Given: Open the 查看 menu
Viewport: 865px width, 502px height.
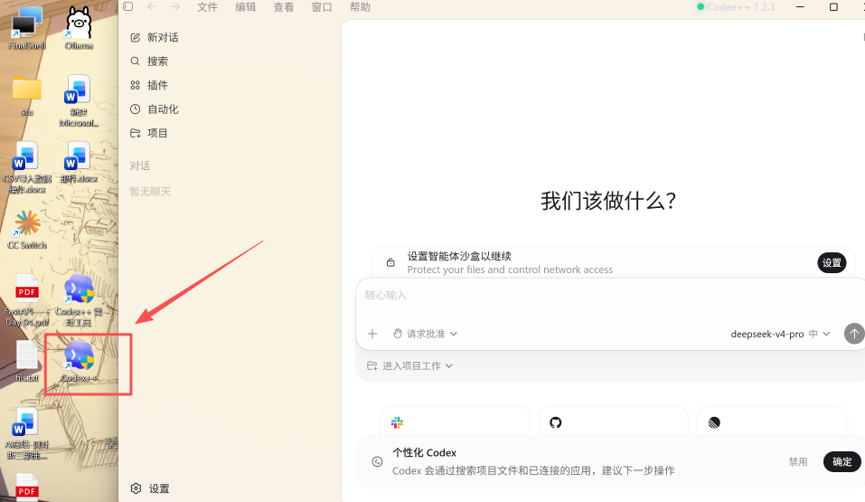Looking at the screenshot, I should click(284, 7).
